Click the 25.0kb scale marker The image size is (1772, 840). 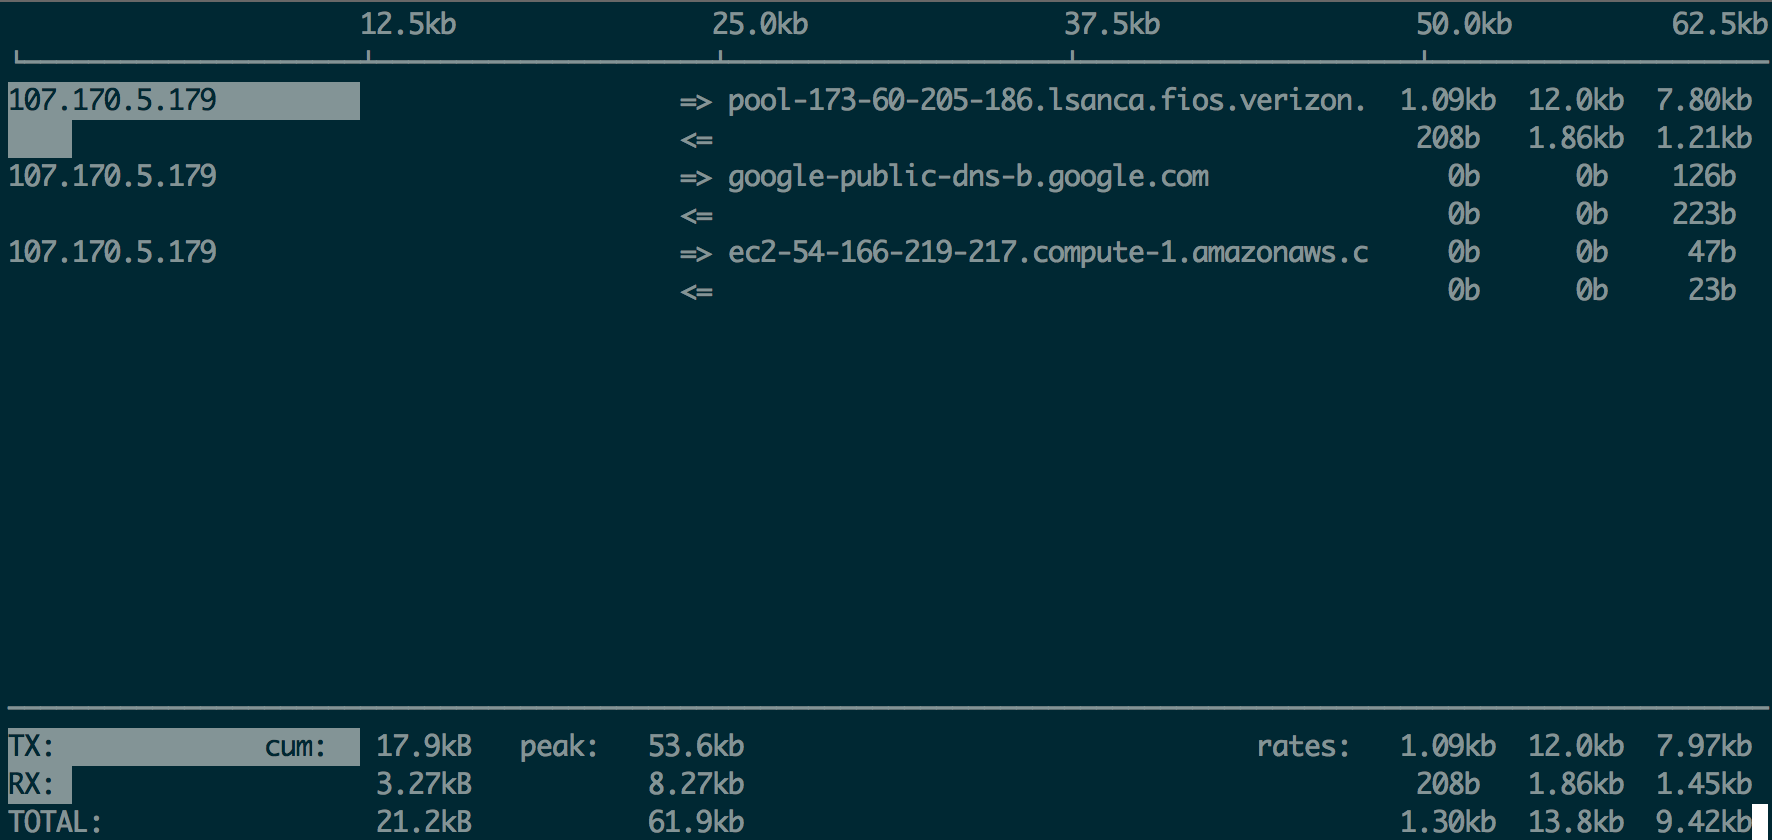tap(760, 24)
